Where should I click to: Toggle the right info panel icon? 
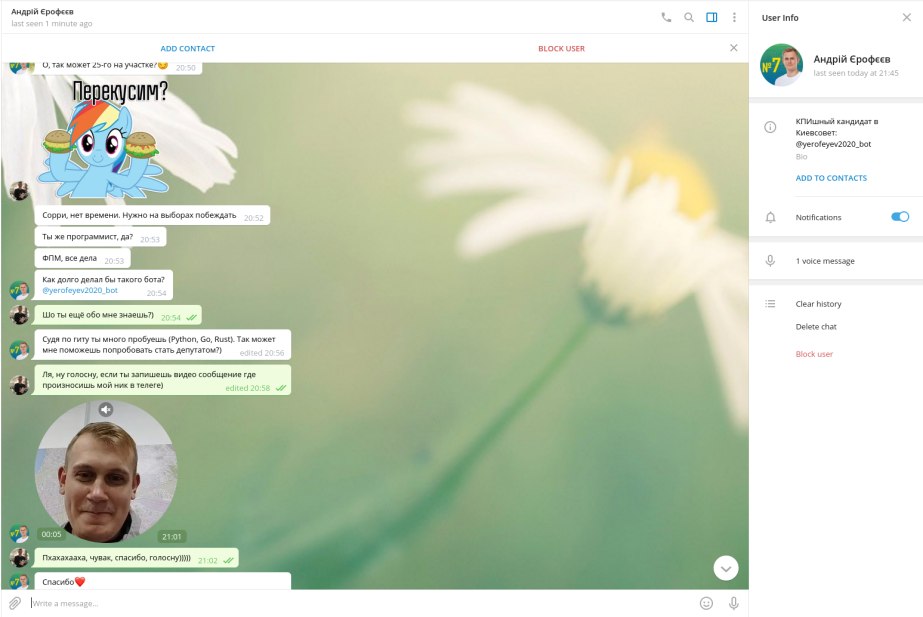point(712,18)
